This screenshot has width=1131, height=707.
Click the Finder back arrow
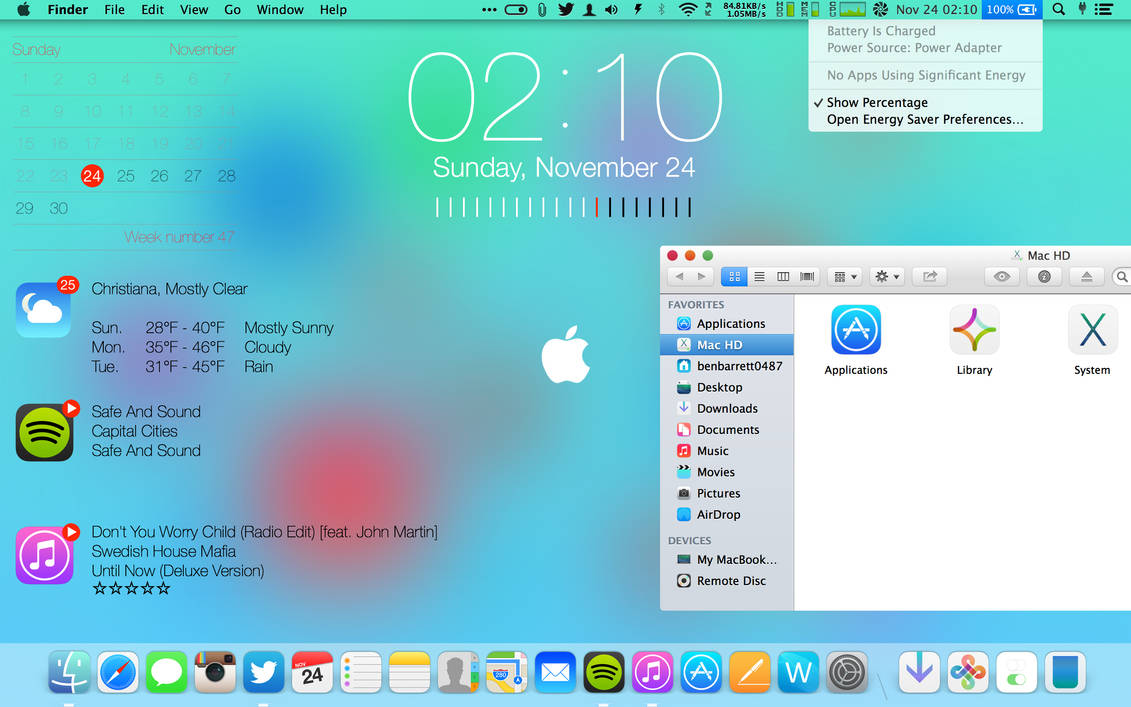679,276
